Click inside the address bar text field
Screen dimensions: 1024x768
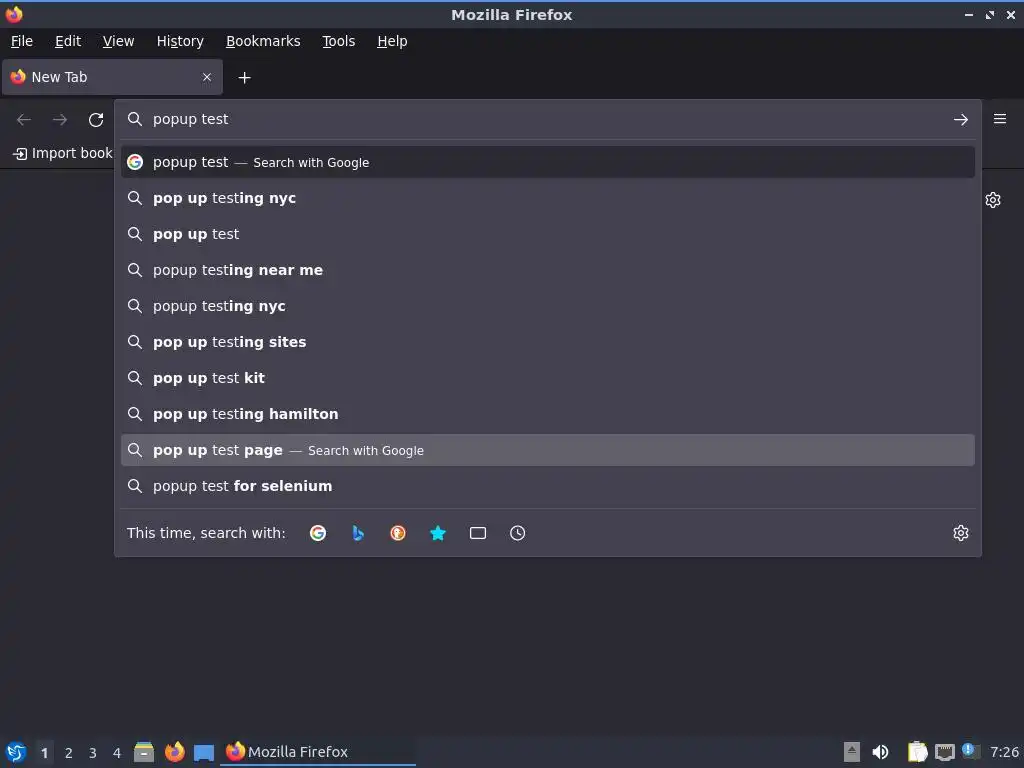click(547, 120)
